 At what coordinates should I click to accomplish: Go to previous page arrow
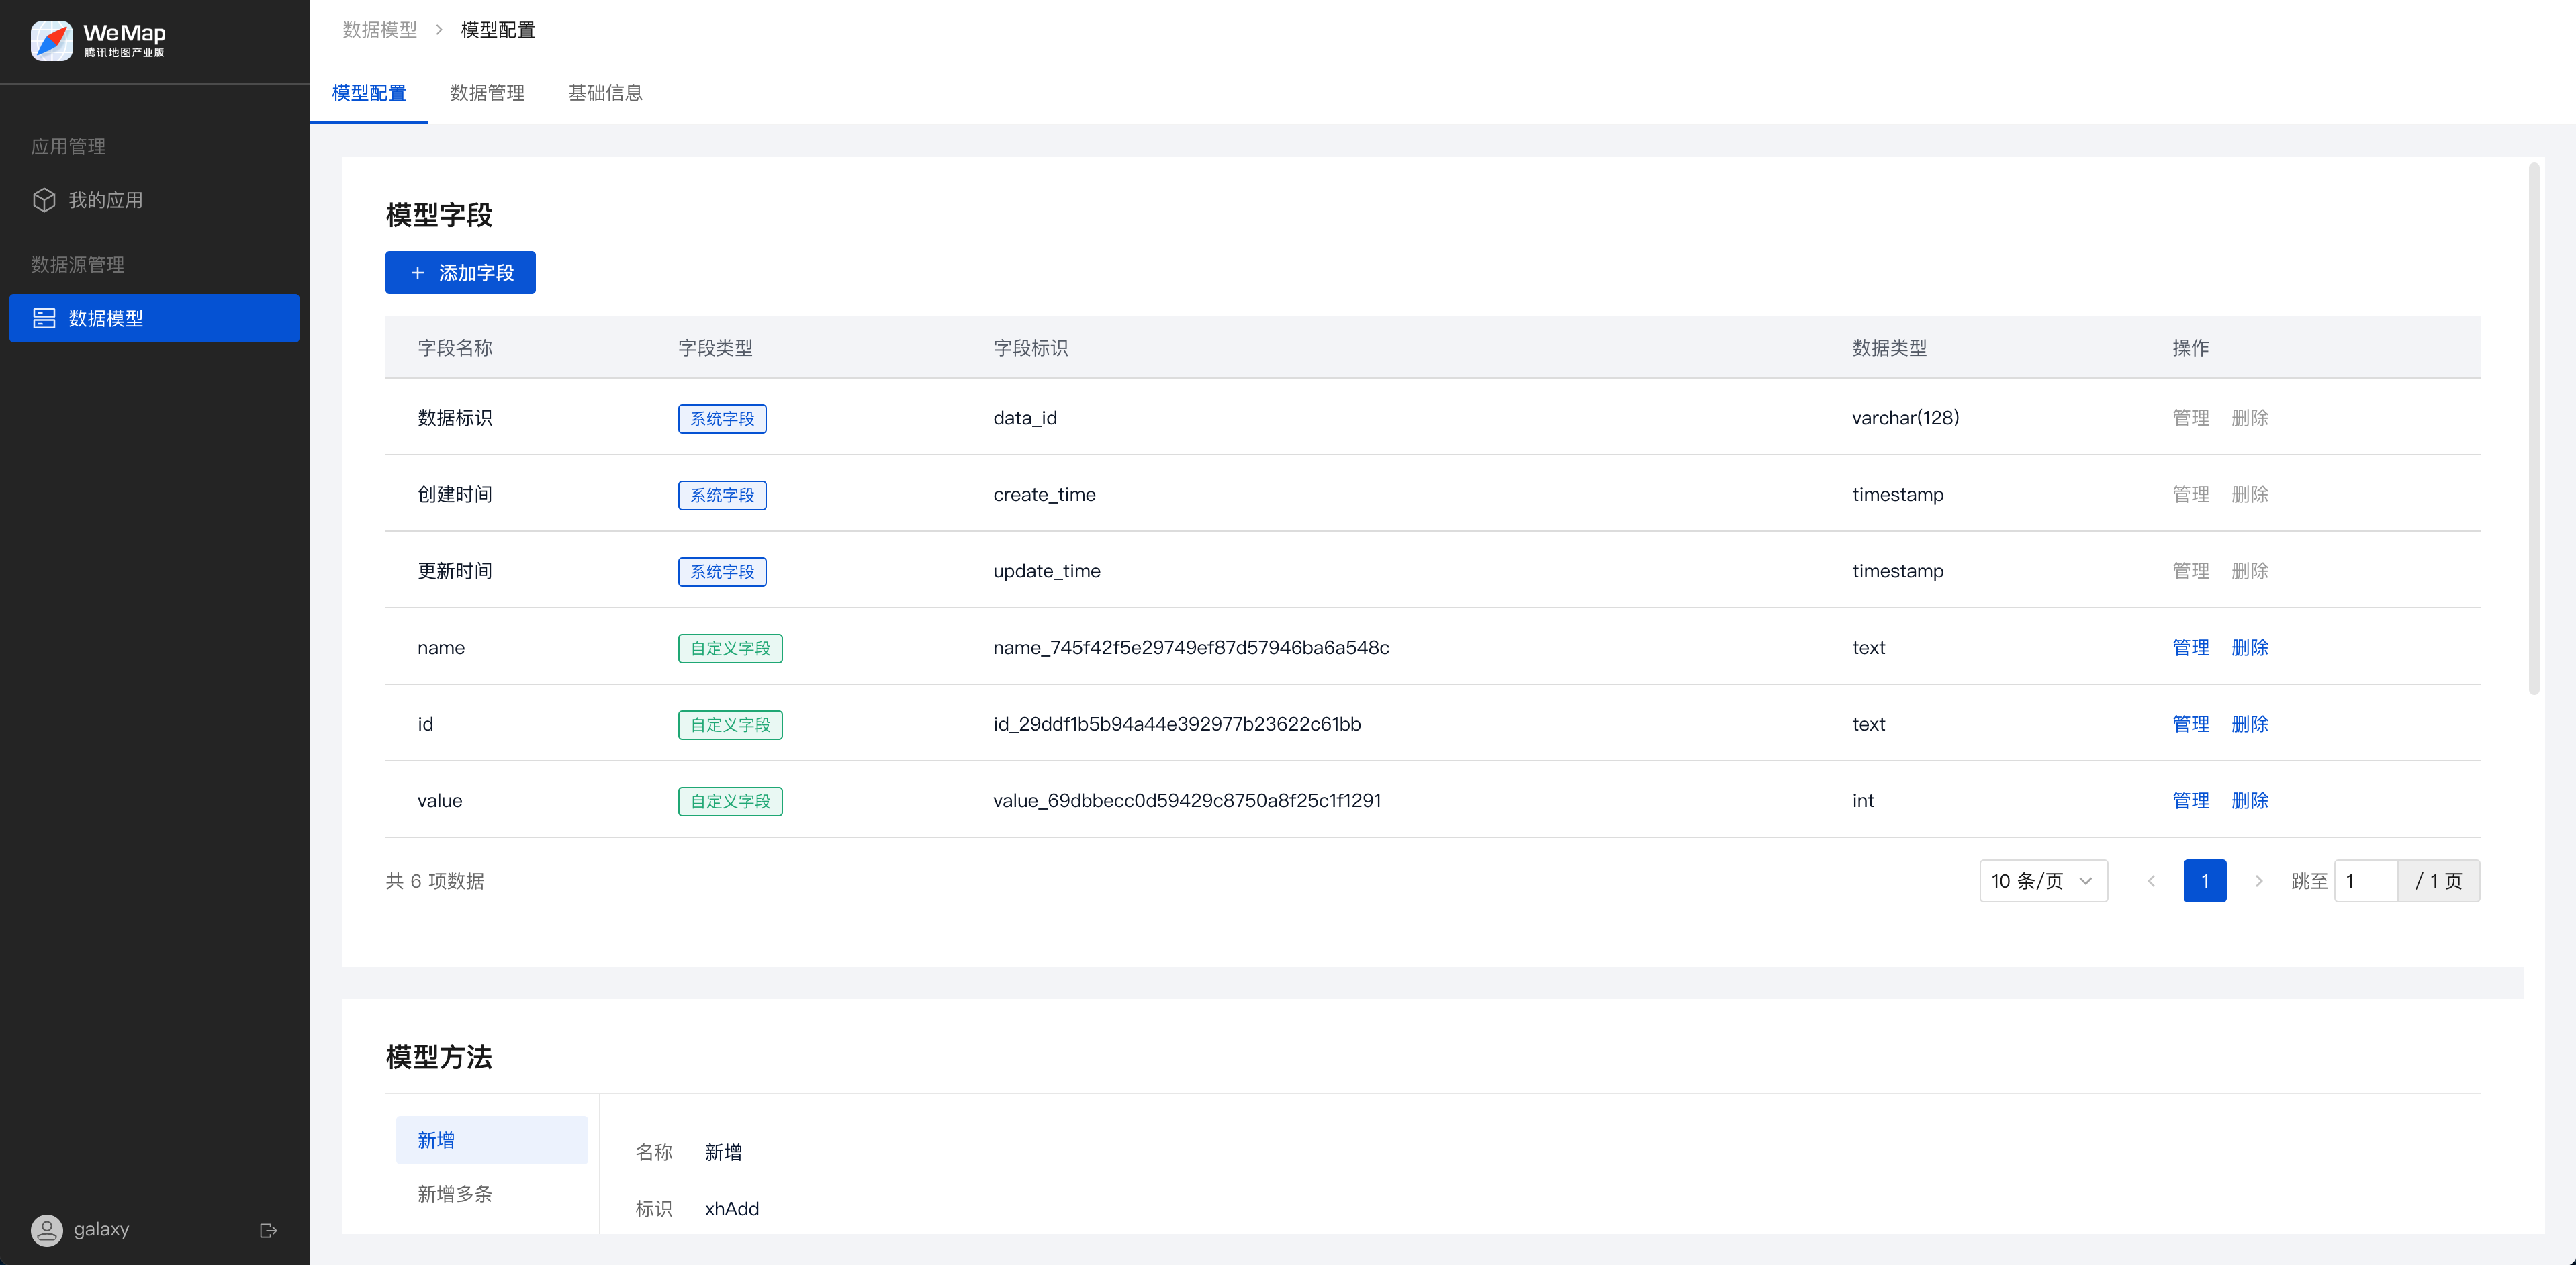click(x=2151, y=881)
